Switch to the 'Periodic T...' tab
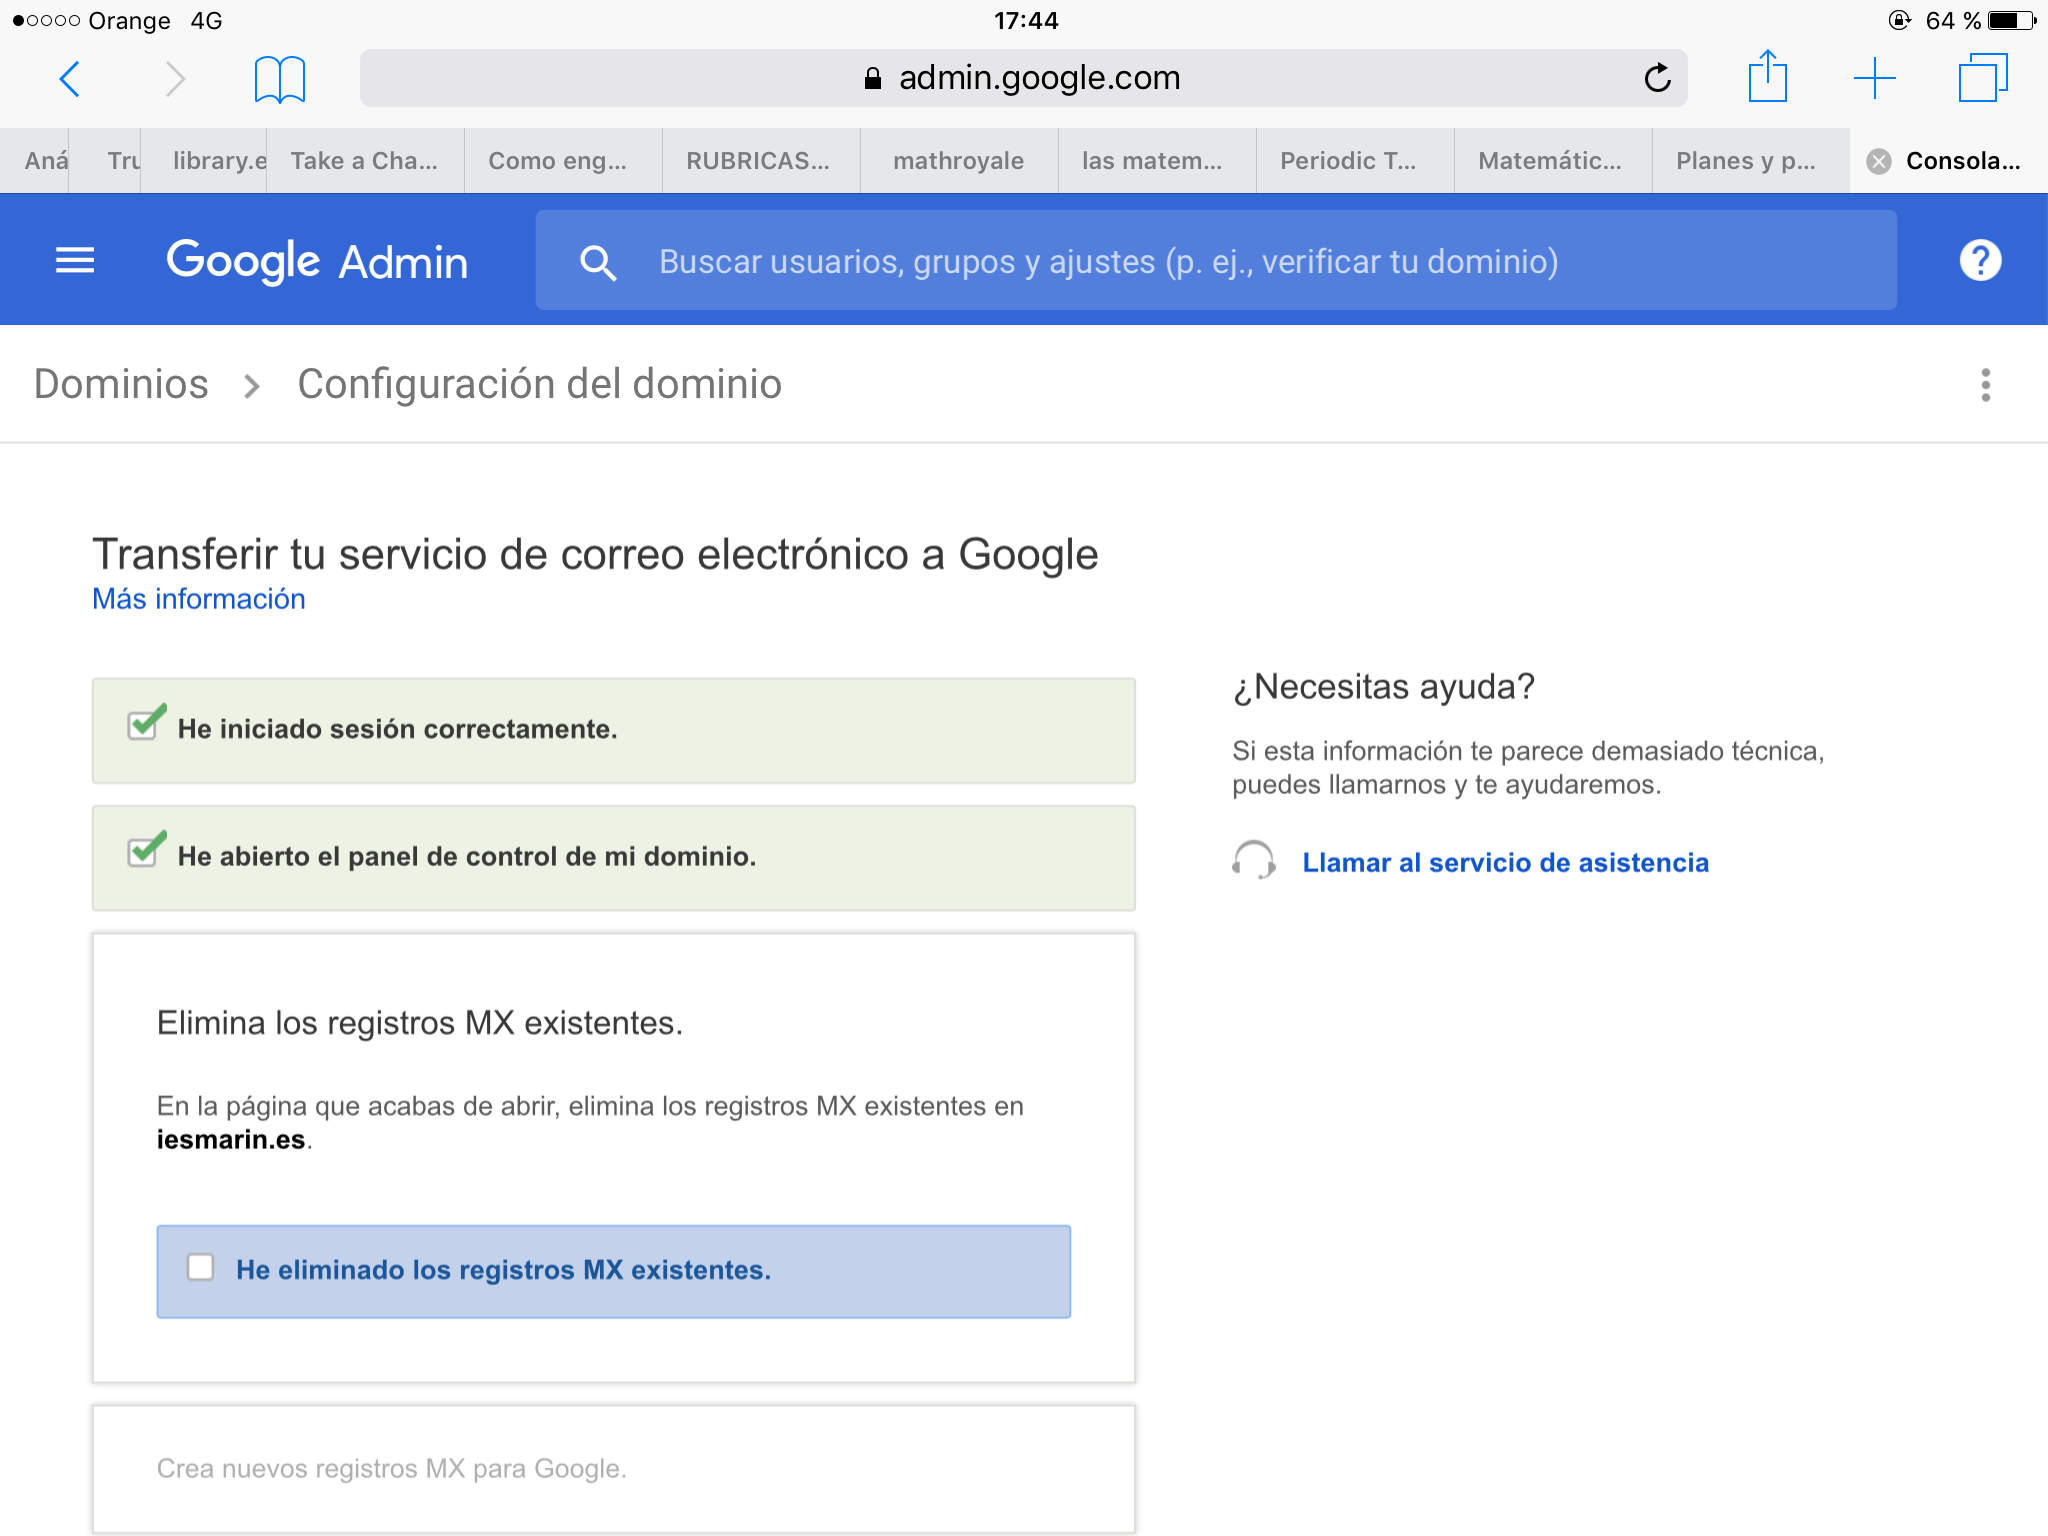The image size is (2048, 1536). (x=1348, y=161)
